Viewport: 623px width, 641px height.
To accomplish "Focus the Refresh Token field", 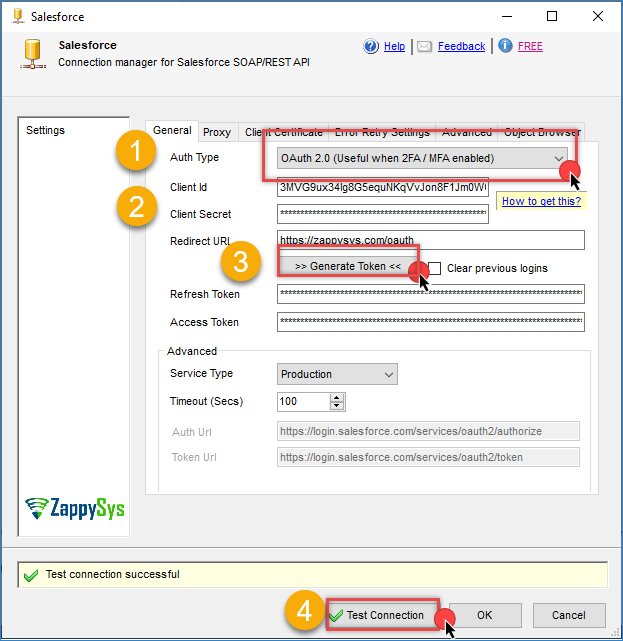I will pyautogui.click(x=430, y=294).
